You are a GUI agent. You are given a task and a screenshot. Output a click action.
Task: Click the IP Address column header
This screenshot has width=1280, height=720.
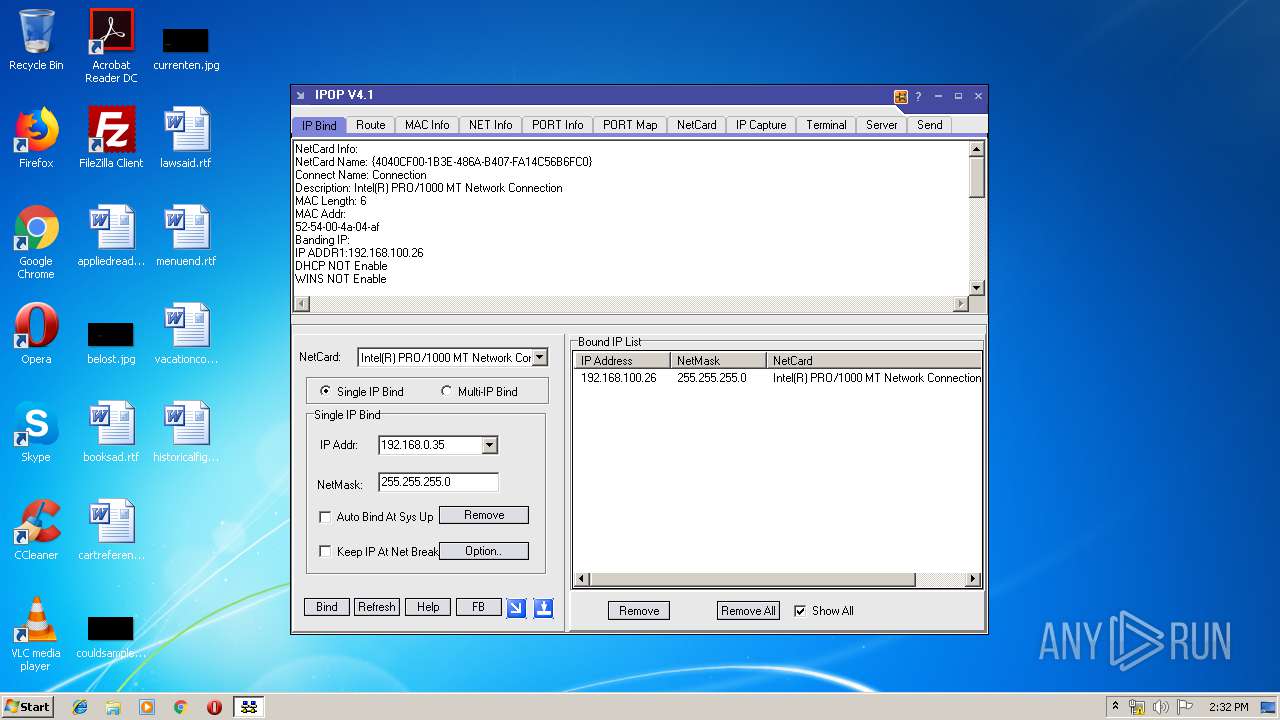[621, 360]
